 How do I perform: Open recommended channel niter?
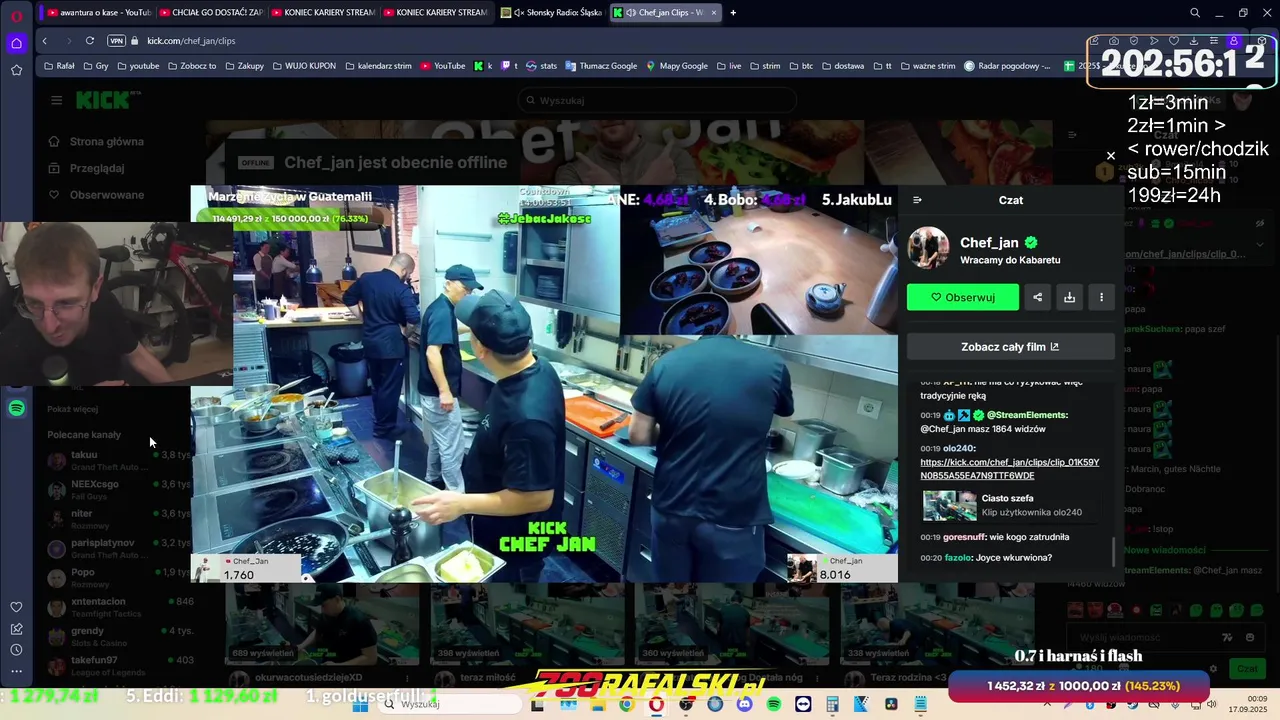tap(120, 518)
